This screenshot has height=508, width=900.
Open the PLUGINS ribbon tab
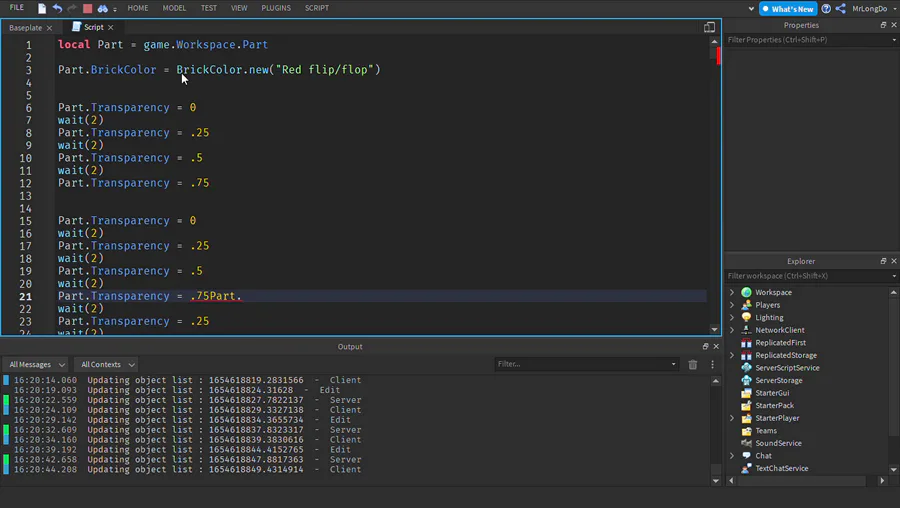pos(276,8)
